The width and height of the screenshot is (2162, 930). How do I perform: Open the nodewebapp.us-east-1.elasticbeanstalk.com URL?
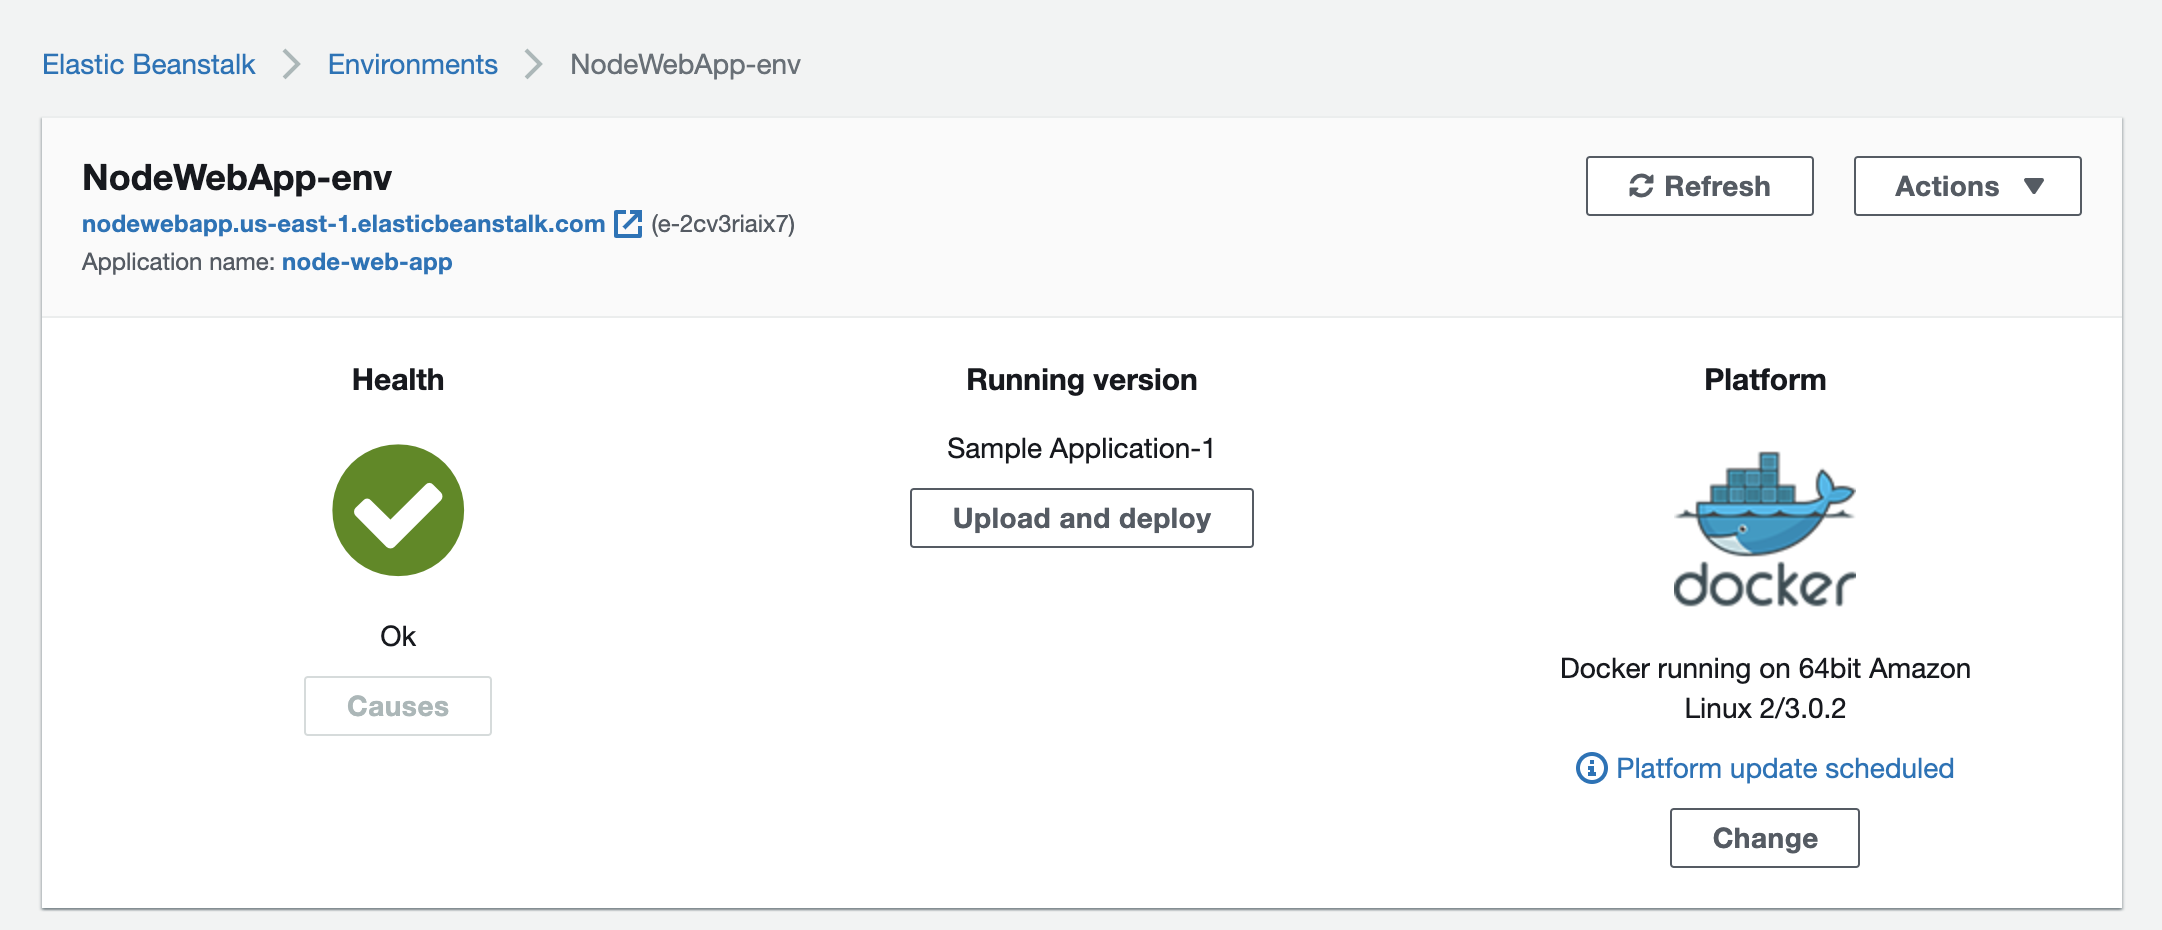click(343, 224)
